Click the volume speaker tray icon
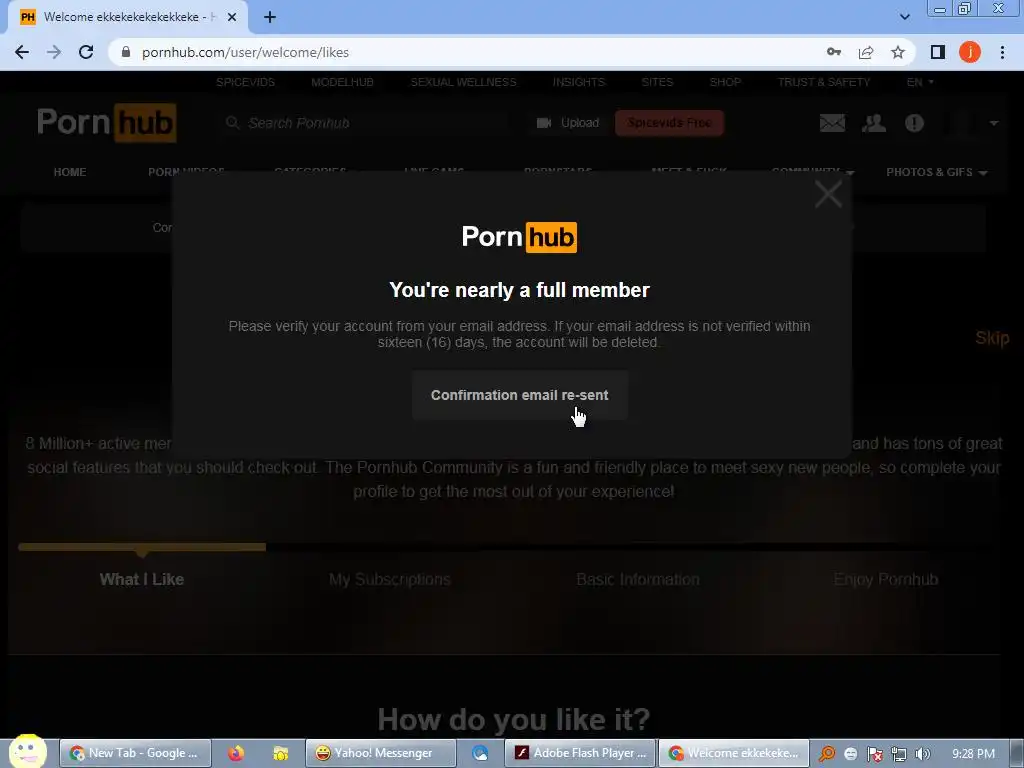1024x768 pixels. pyautogui.click(x=923, y=754)
